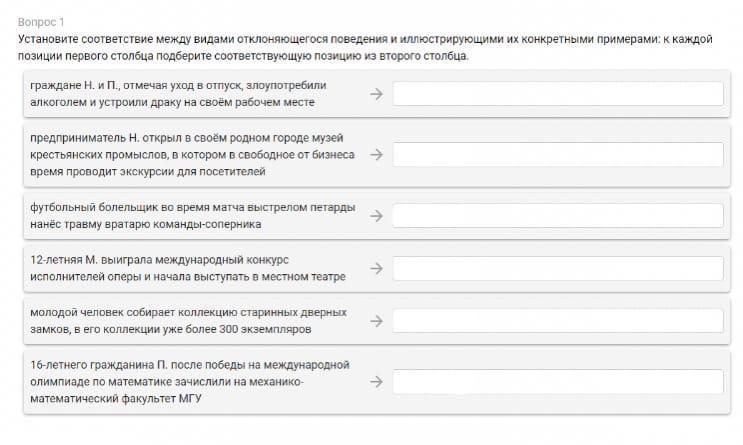Click arrow icon next to граждане Н. и П. row
This screenshot has width=743, height=445.
click(376, 94)
